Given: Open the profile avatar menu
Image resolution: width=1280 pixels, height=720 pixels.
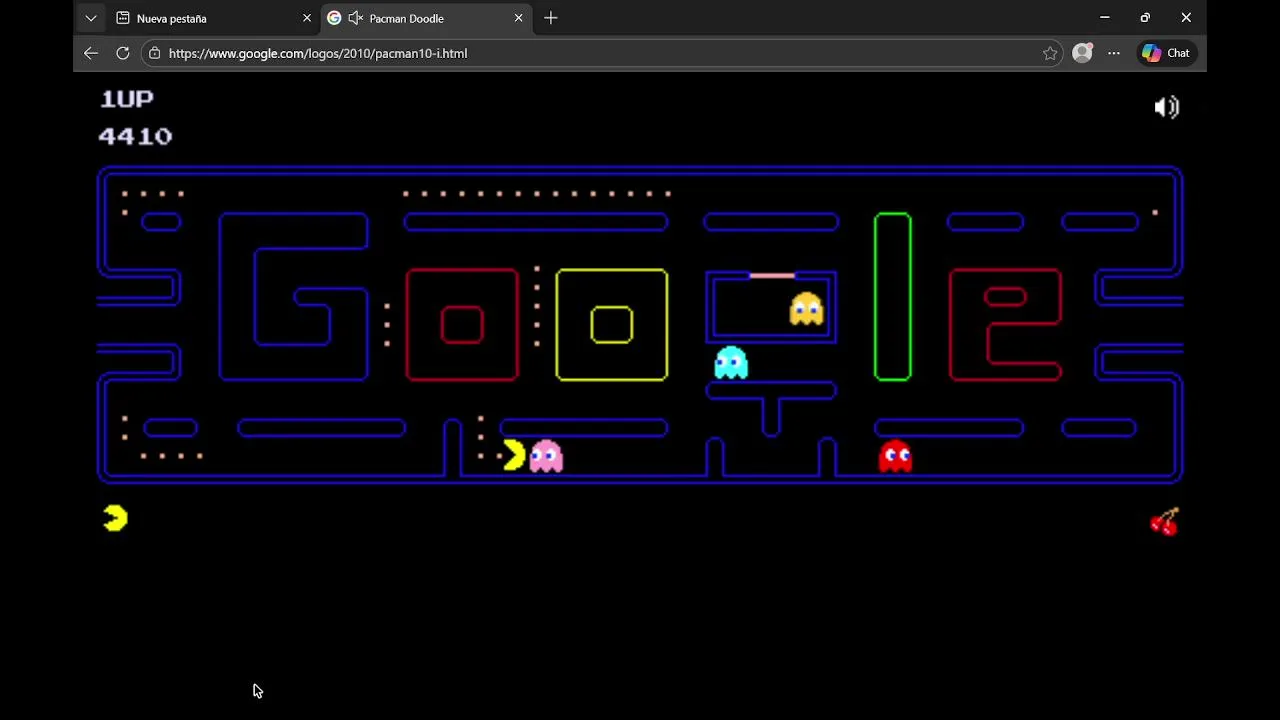Looking at the screenshot, I should [x=1082, y=53].
